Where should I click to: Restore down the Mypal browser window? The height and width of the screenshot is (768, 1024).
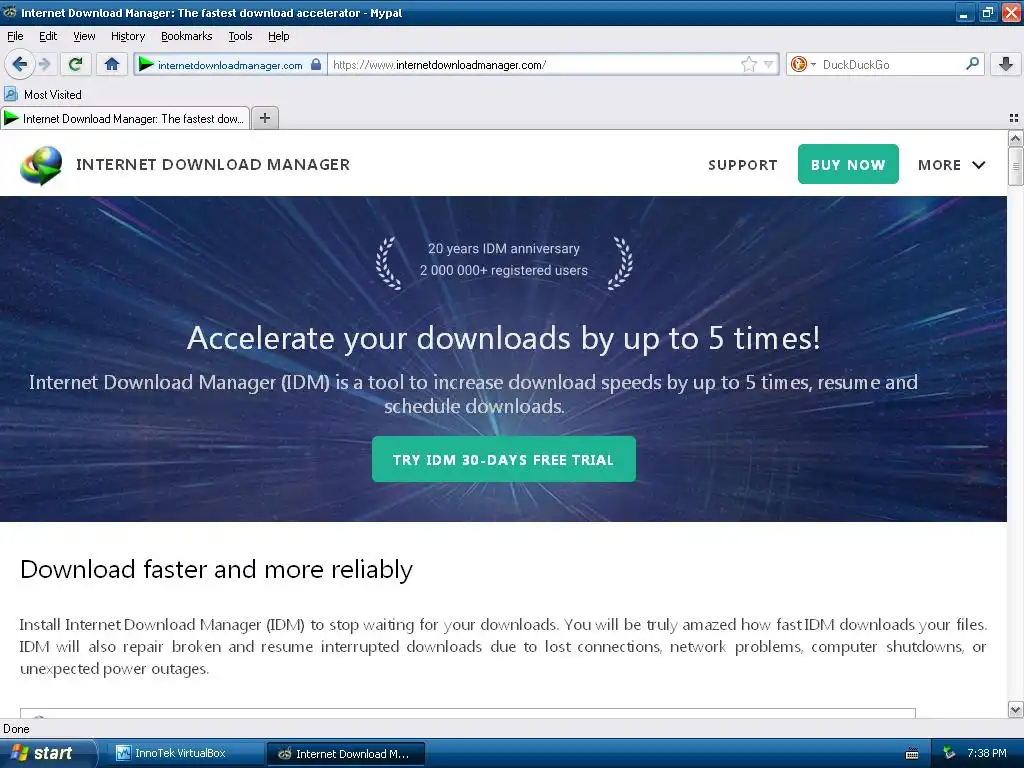click(987, 13)
